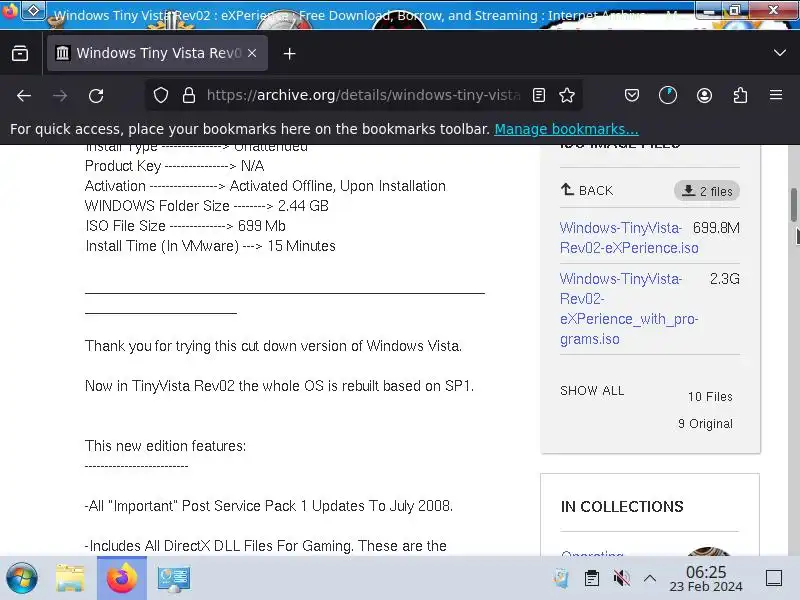Open window menu icon in title bar
This screenshot has width=800, height=600.
tap(10, 10)
